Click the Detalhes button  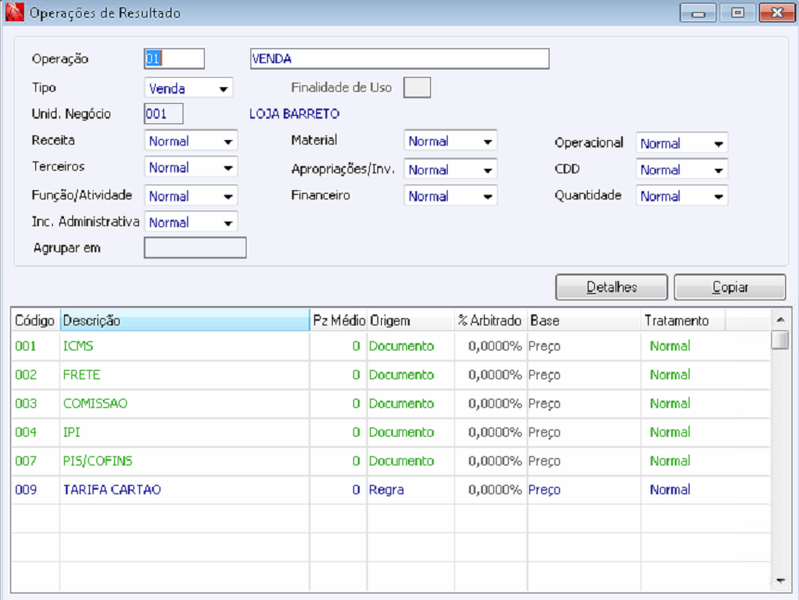coord(611,287)
